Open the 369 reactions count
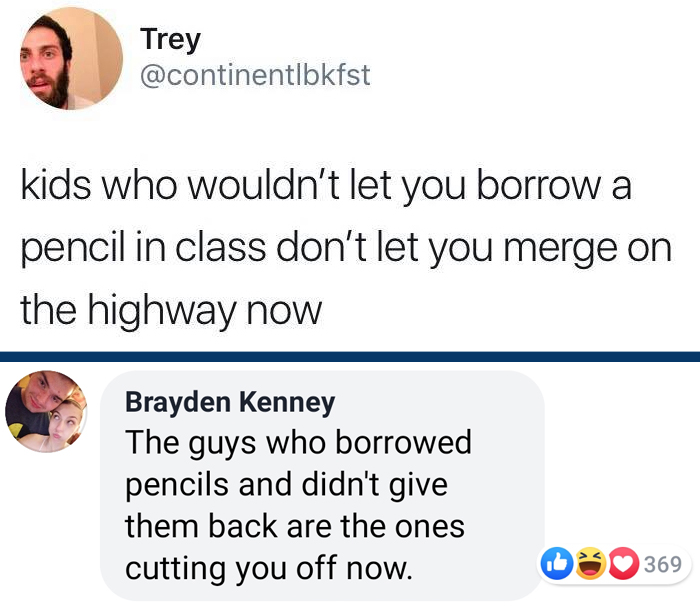Image resolution: width=700 pixels, height=608 pixels. 662,564
